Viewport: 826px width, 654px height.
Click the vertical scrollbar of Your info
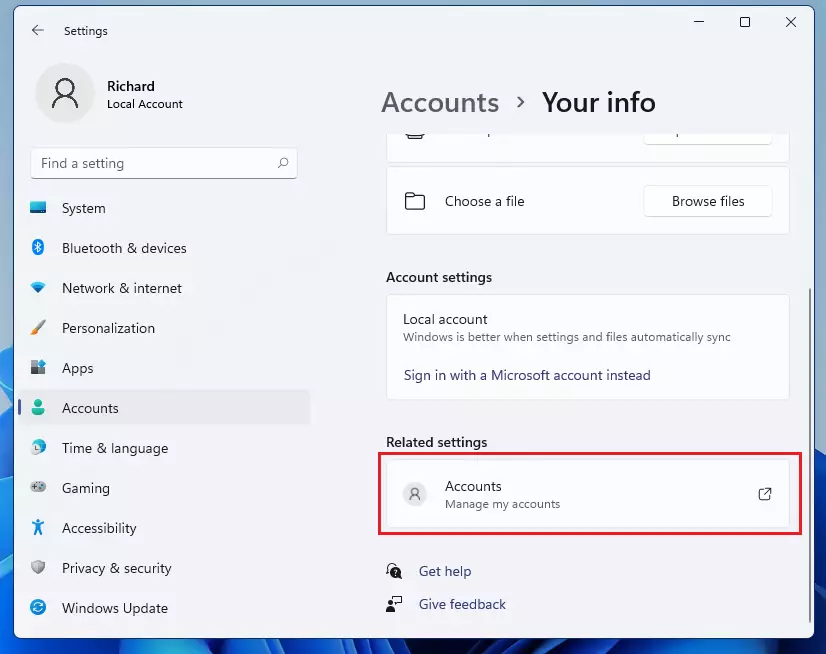(810, 456)
